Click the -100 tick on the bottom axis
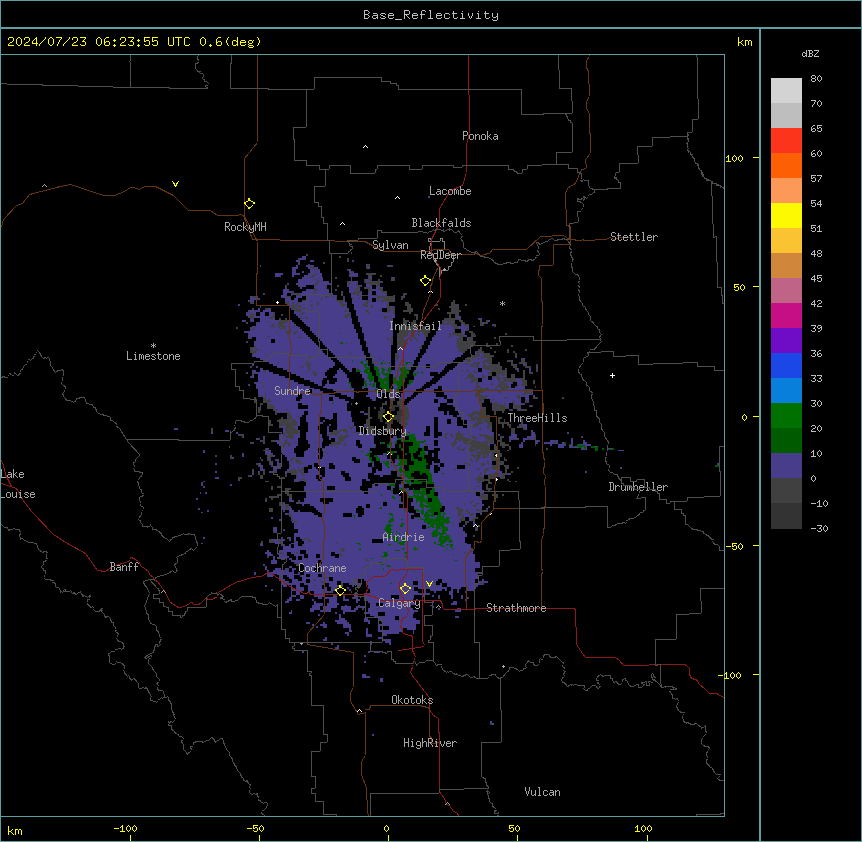862x842 pixels. point(125,829)
